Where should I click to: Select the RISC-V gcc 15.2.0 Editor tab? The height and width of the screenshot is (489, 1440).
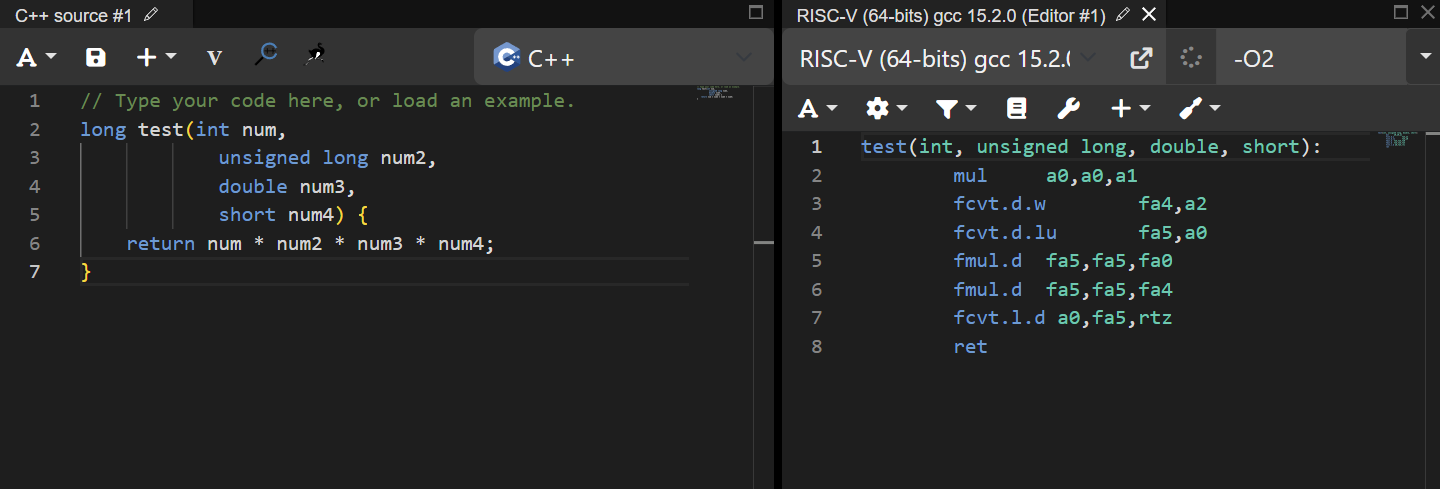[950, 14]
